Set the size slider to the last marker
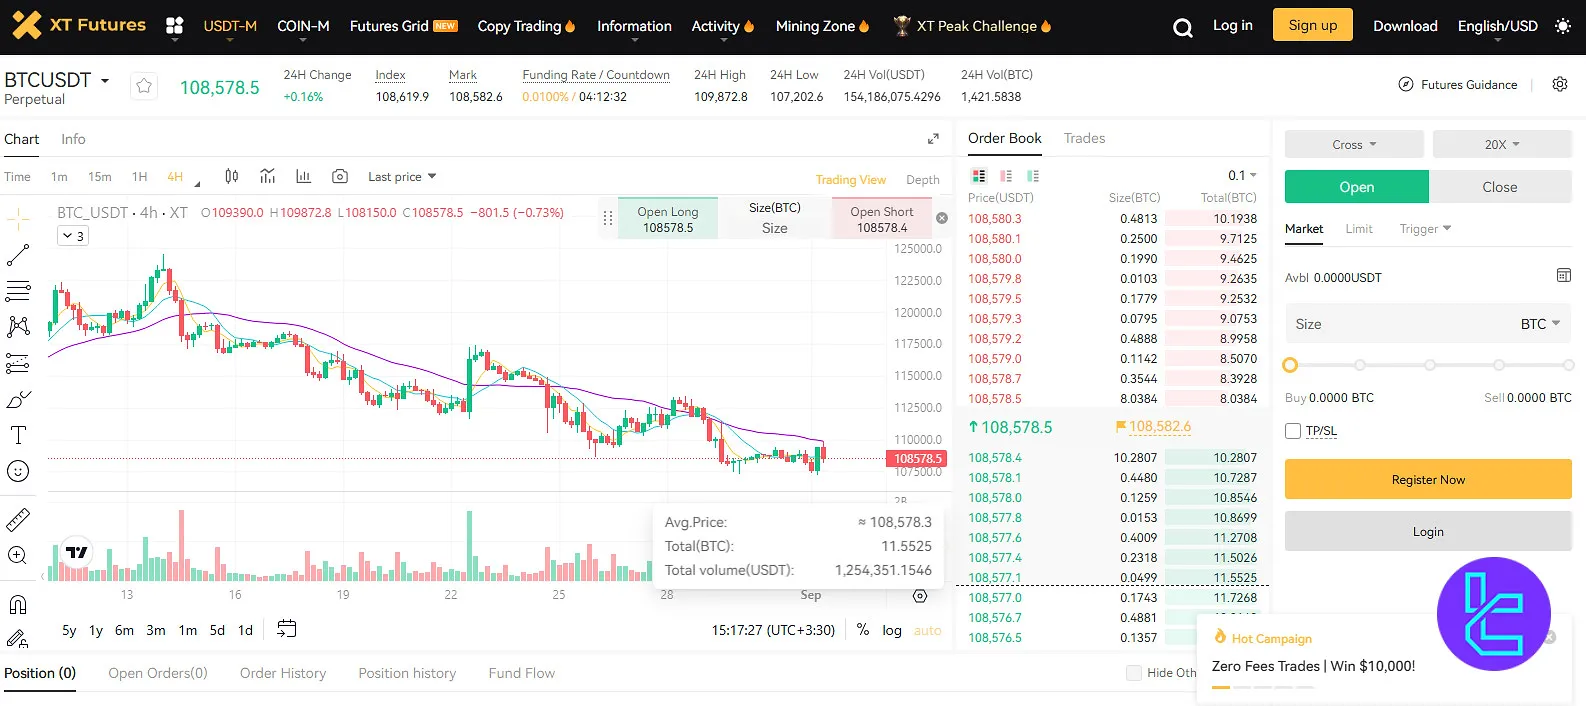The height and width of the screenshot is (706, 1586). (1568, 365)
